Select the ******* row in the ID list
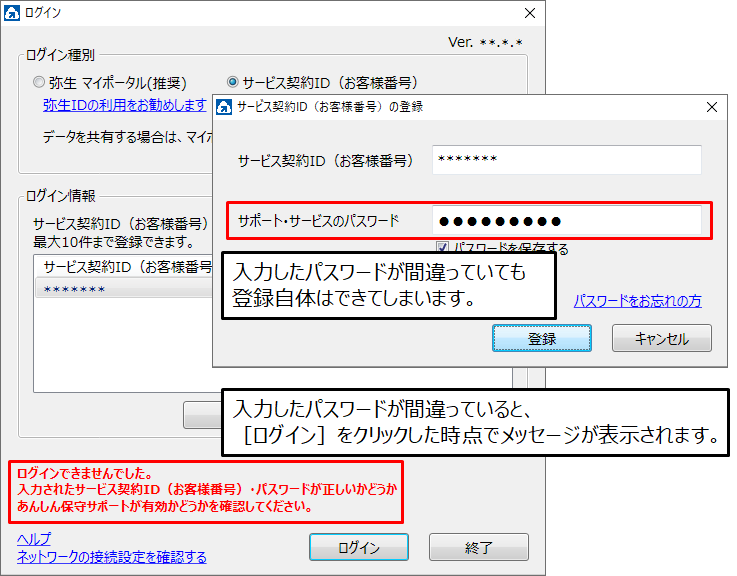 click(124, 288)
